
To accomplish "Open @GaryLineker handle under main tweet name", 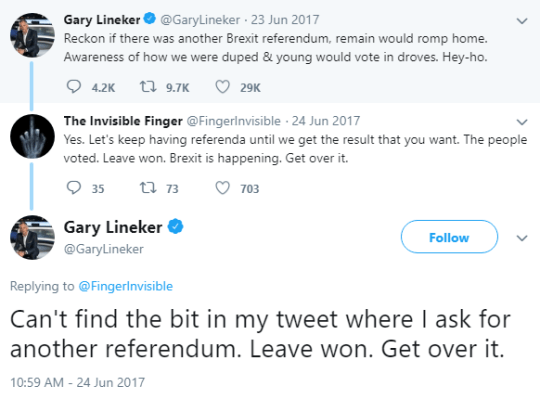I will point(104,249).
